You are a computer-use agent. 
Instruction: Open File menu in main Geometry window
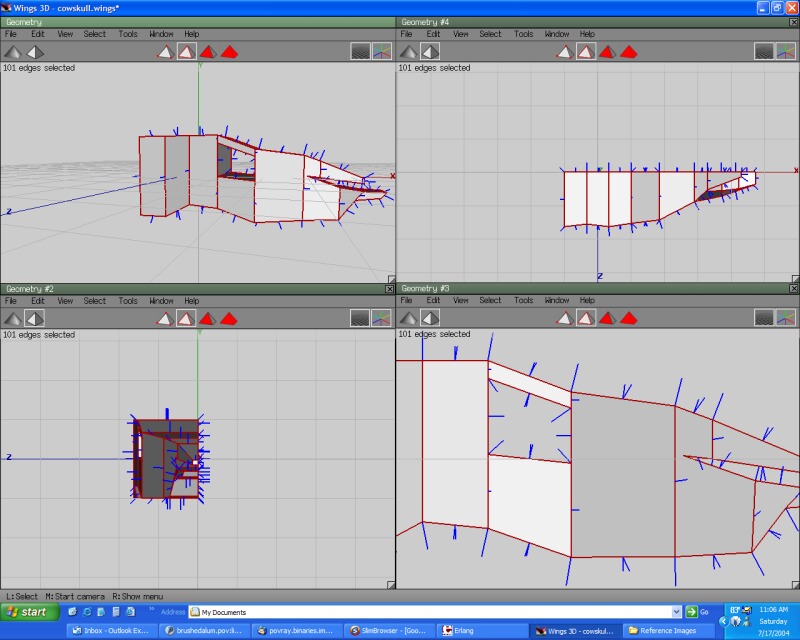coord(11,34)
